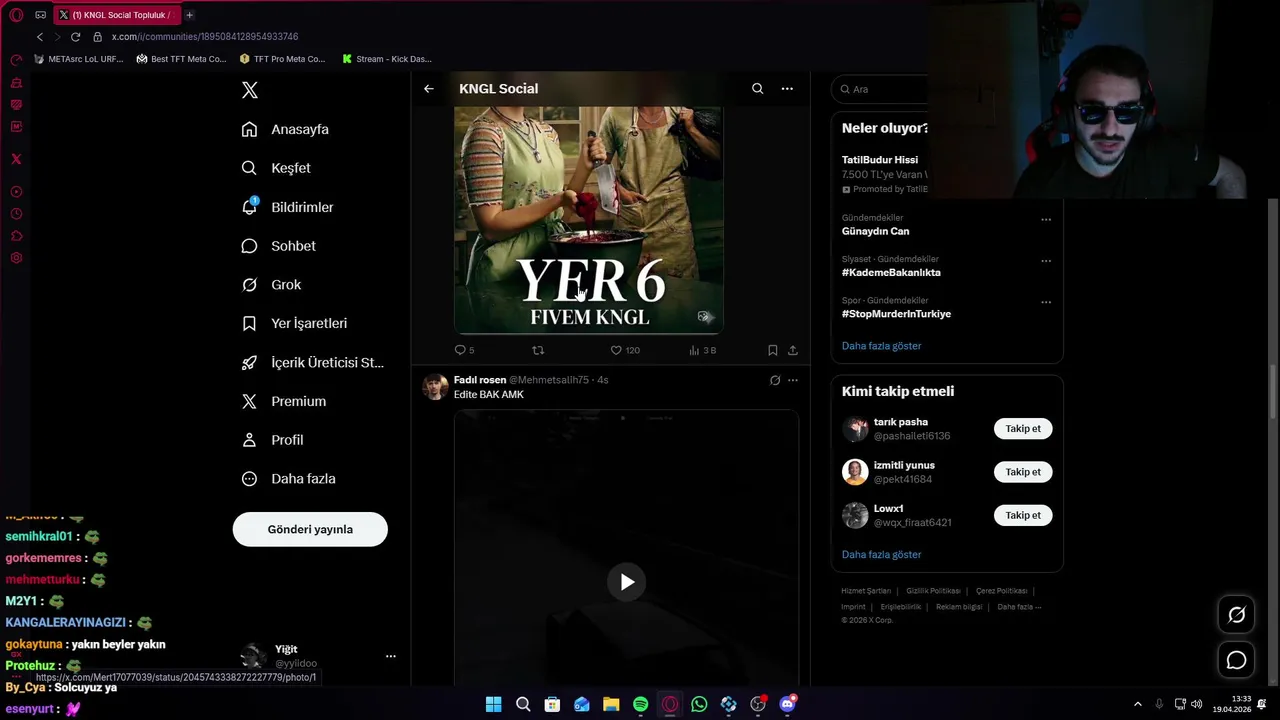
Task: Open Günaydın Can trend
Action: 875,231
